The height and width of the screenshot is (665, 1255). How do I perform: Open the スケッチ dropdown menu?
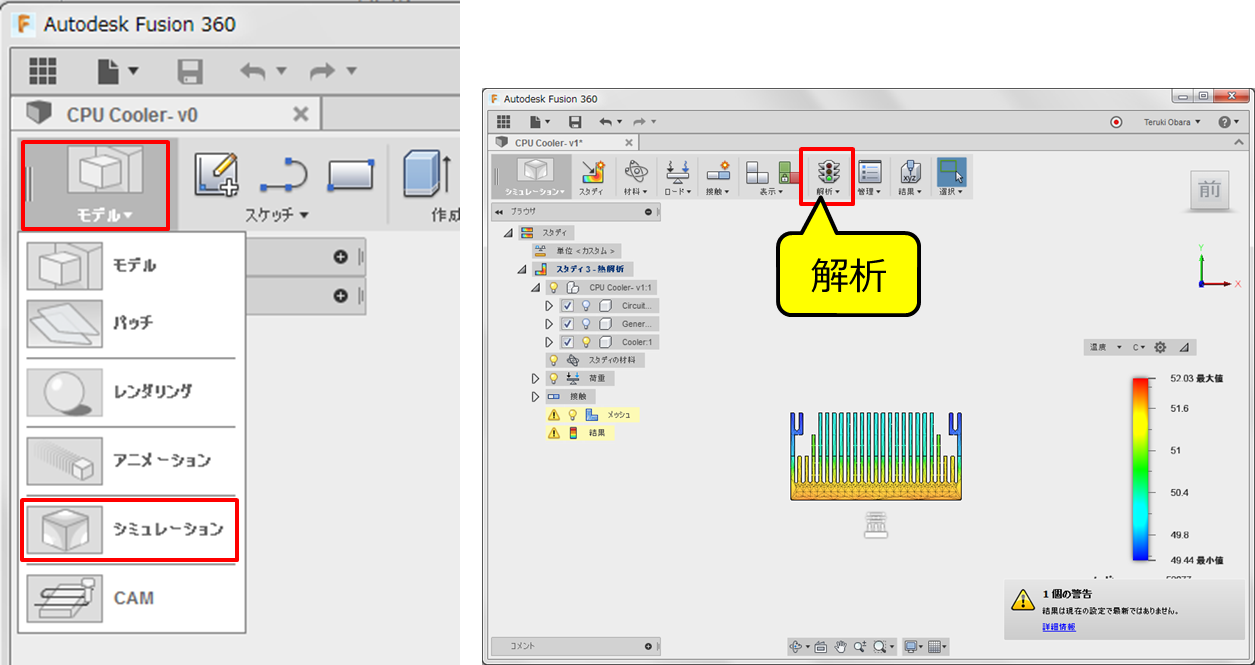tap(277, 215)
